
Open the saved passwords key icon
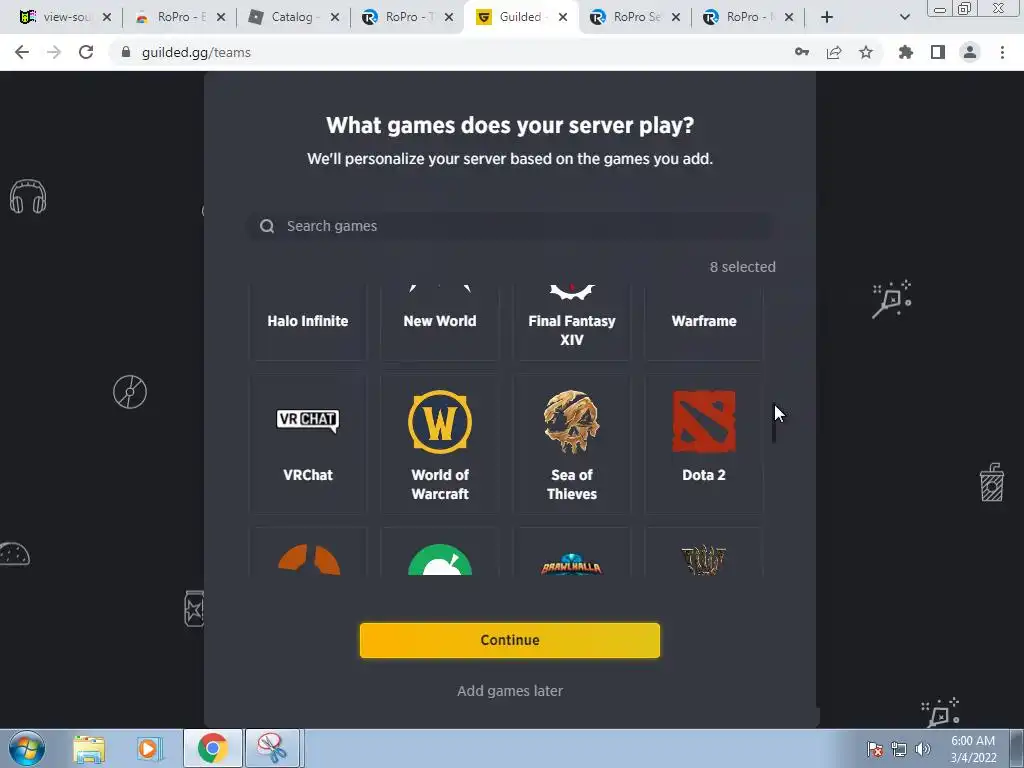pyautogui.click(x=802, y=52)
